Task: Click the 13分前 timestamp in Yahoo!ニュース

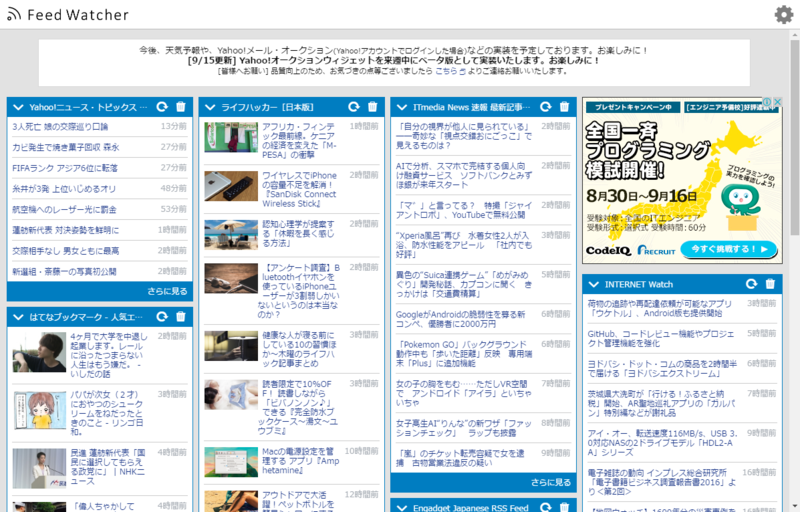Action: tap(173, 126)
